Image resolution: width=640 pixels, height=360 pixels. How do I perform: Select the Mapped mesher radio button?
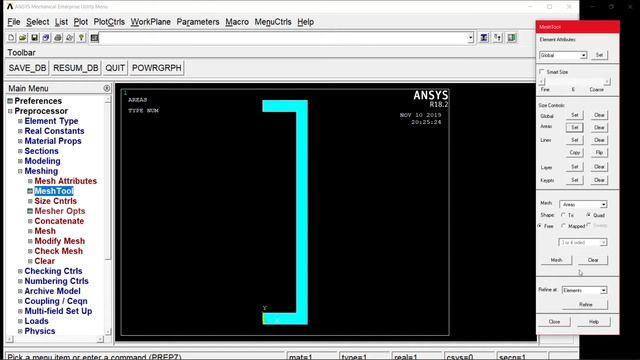pyautogui.click(x=563, y=226)
